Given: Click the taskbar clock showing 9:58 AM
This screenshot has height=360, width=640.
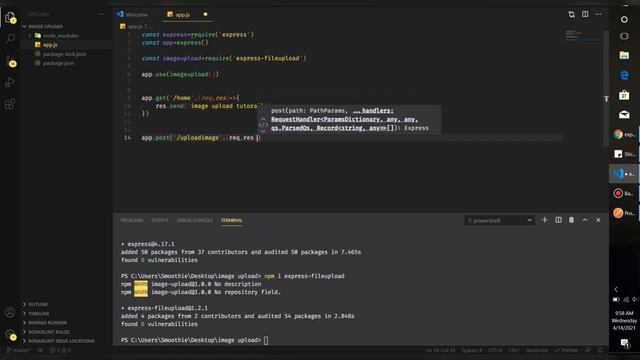Looking at the screenshot, I should [624, 321].
